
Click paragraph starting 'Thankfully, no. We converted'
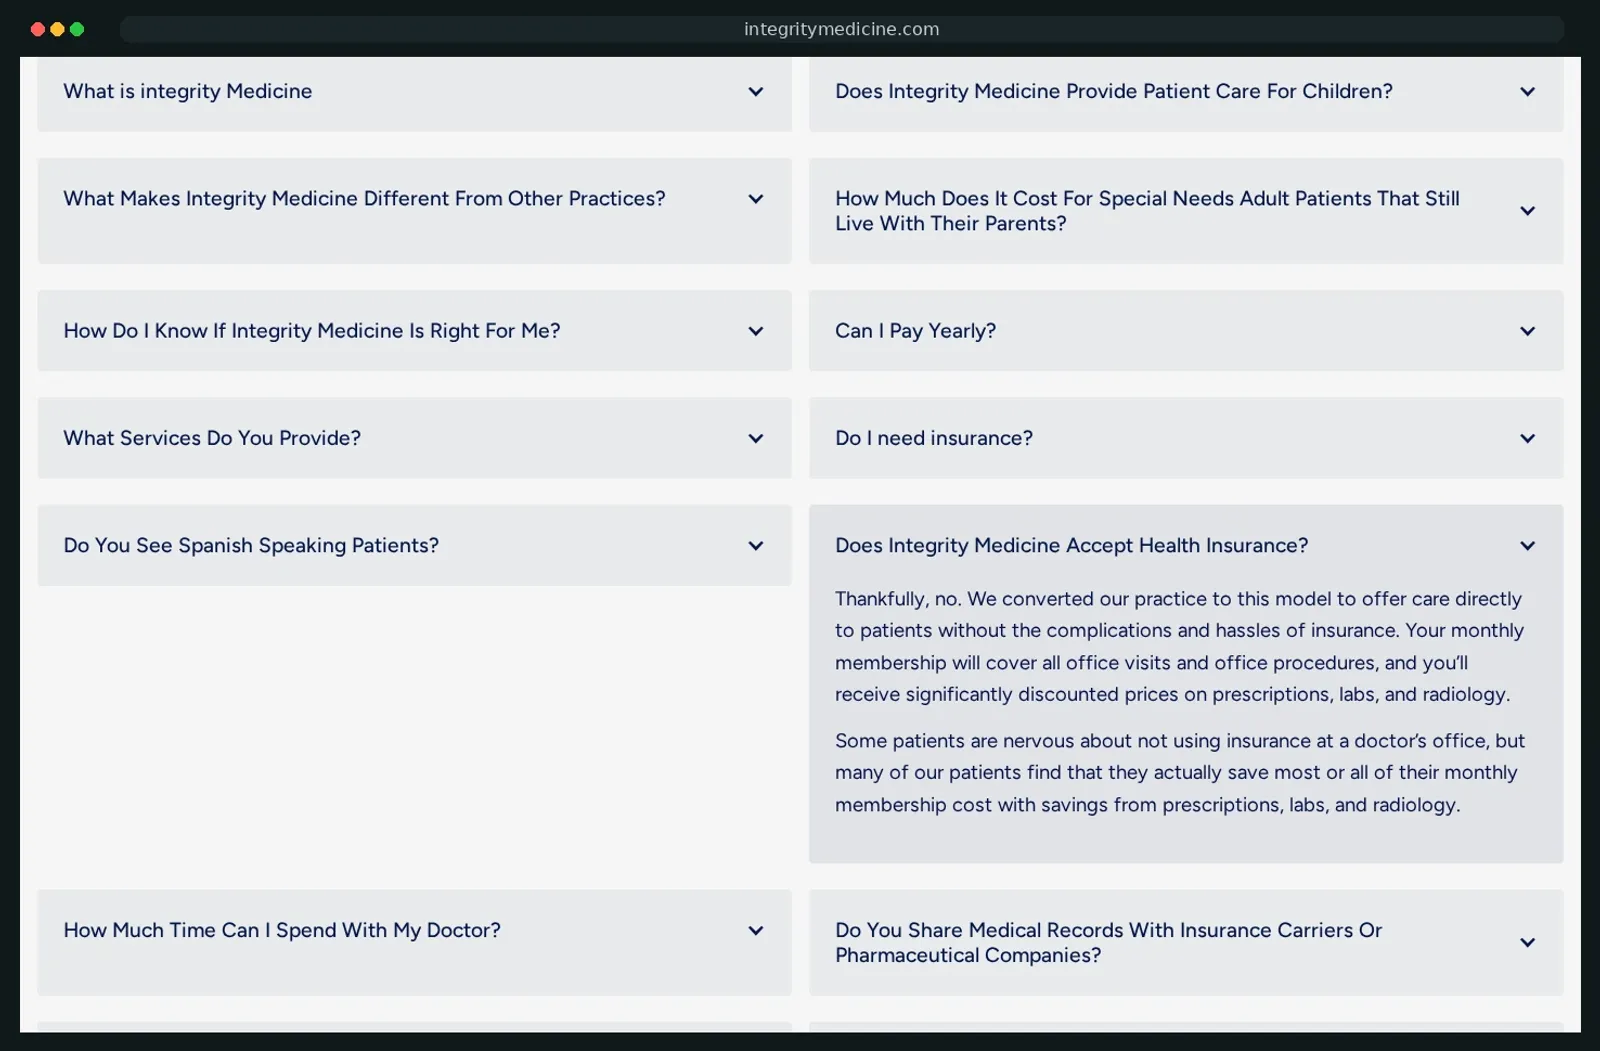pyautogui.click(x=1180, y=647)
